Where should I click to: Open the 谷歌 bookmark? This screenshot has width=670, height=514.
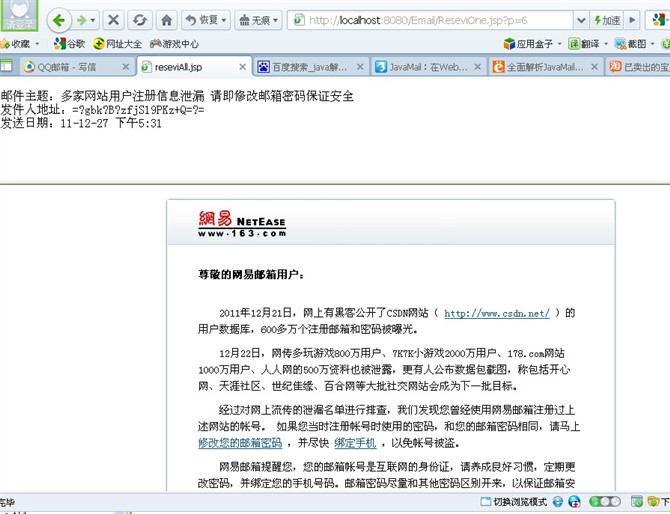(70, 44)
